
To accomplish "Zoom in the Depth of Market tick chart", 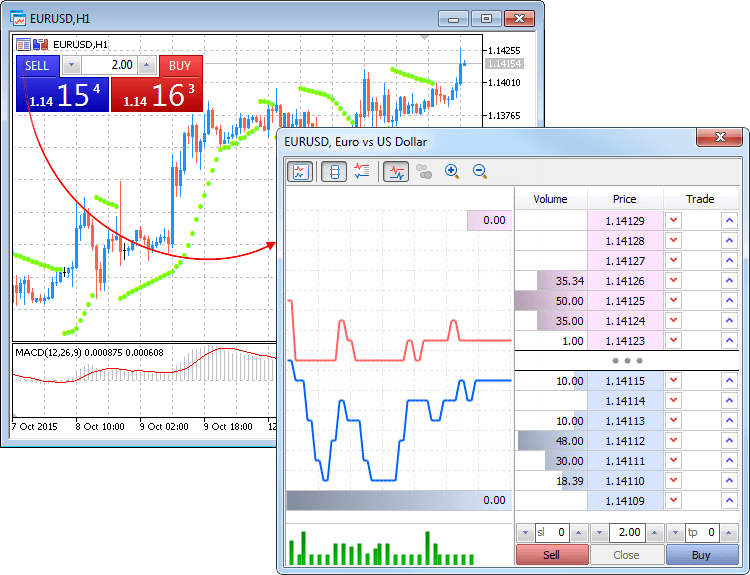I will 452,171.
